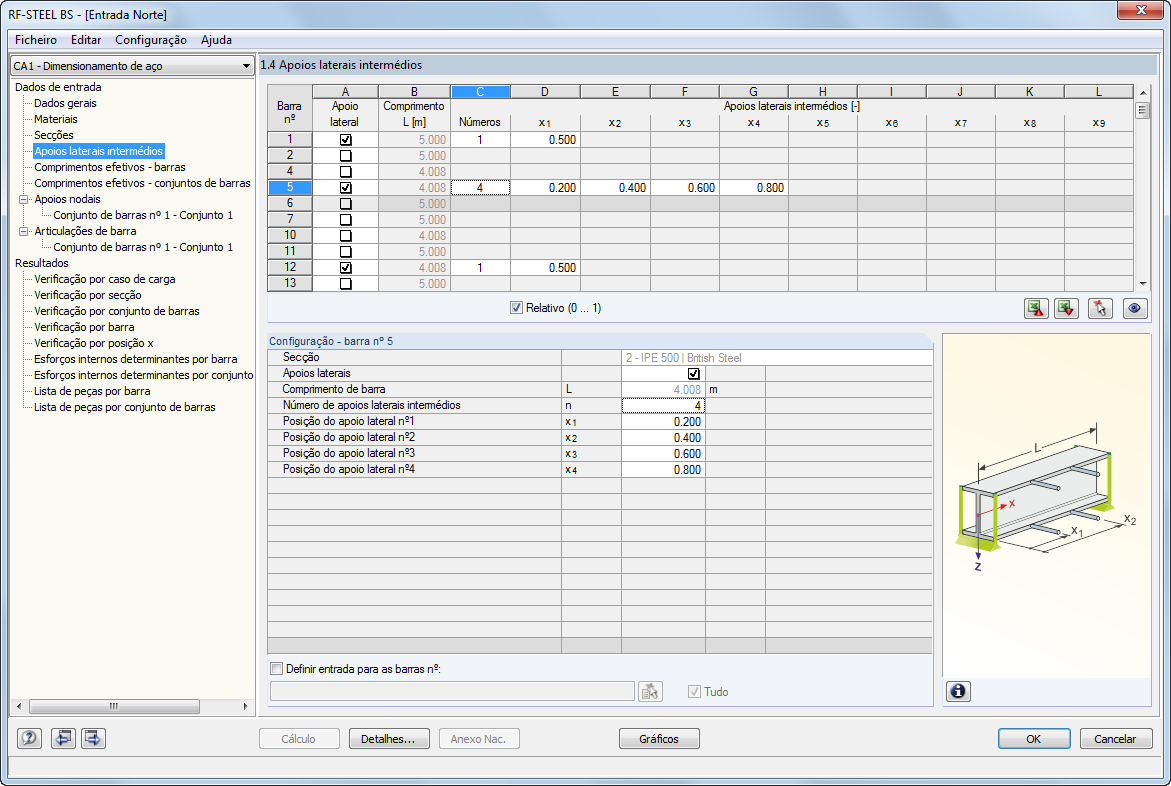Open the Ajuda menu
The width and height of the screenshot is (1171, 786).
coord(217,40)
